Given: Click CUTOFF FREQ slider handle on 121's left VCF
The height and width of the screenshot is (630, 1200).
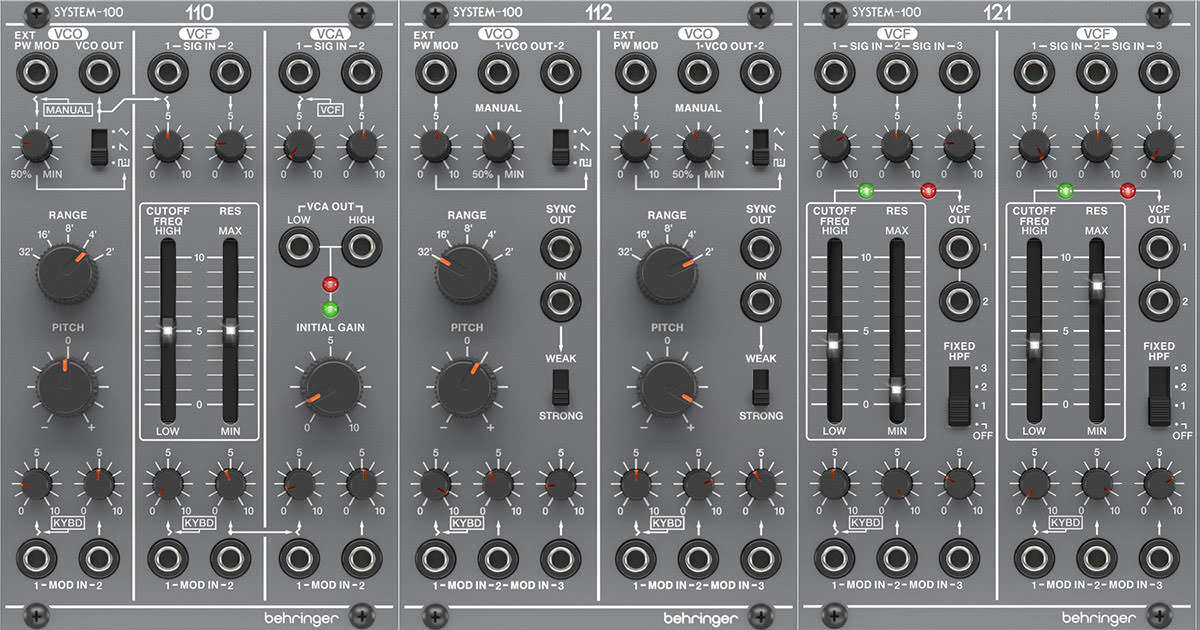Looking at the screenshot, I should tap(834, 347).
